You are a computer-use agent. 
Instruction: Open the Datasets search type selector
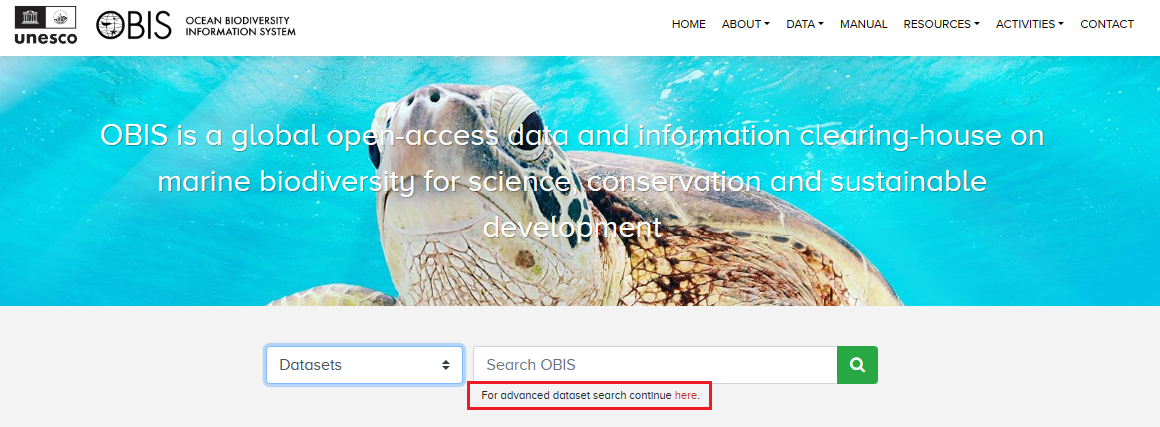(365, 365)
